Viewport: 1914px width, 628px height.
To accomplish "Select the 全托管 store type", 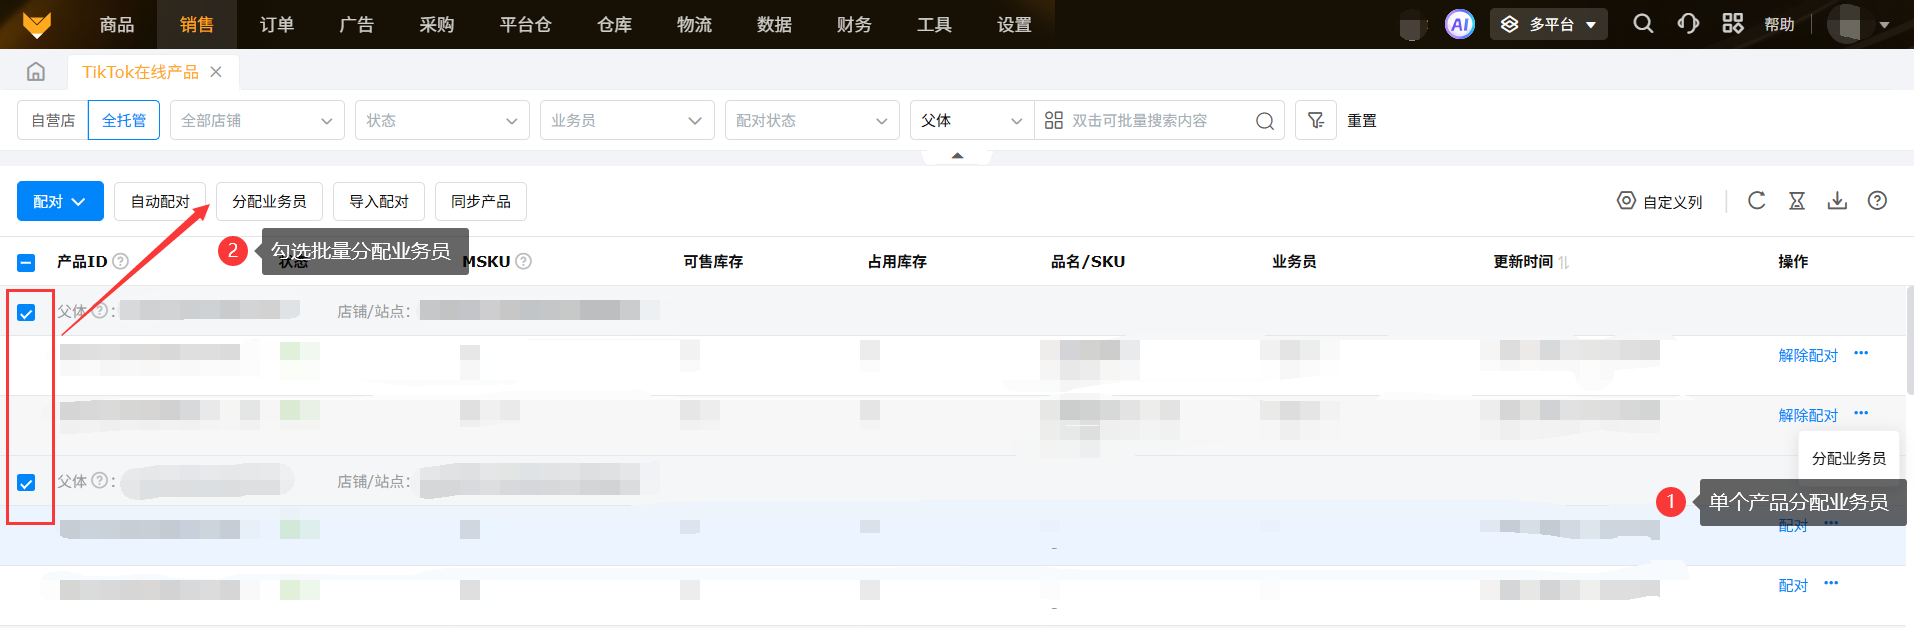I will 124,120.
